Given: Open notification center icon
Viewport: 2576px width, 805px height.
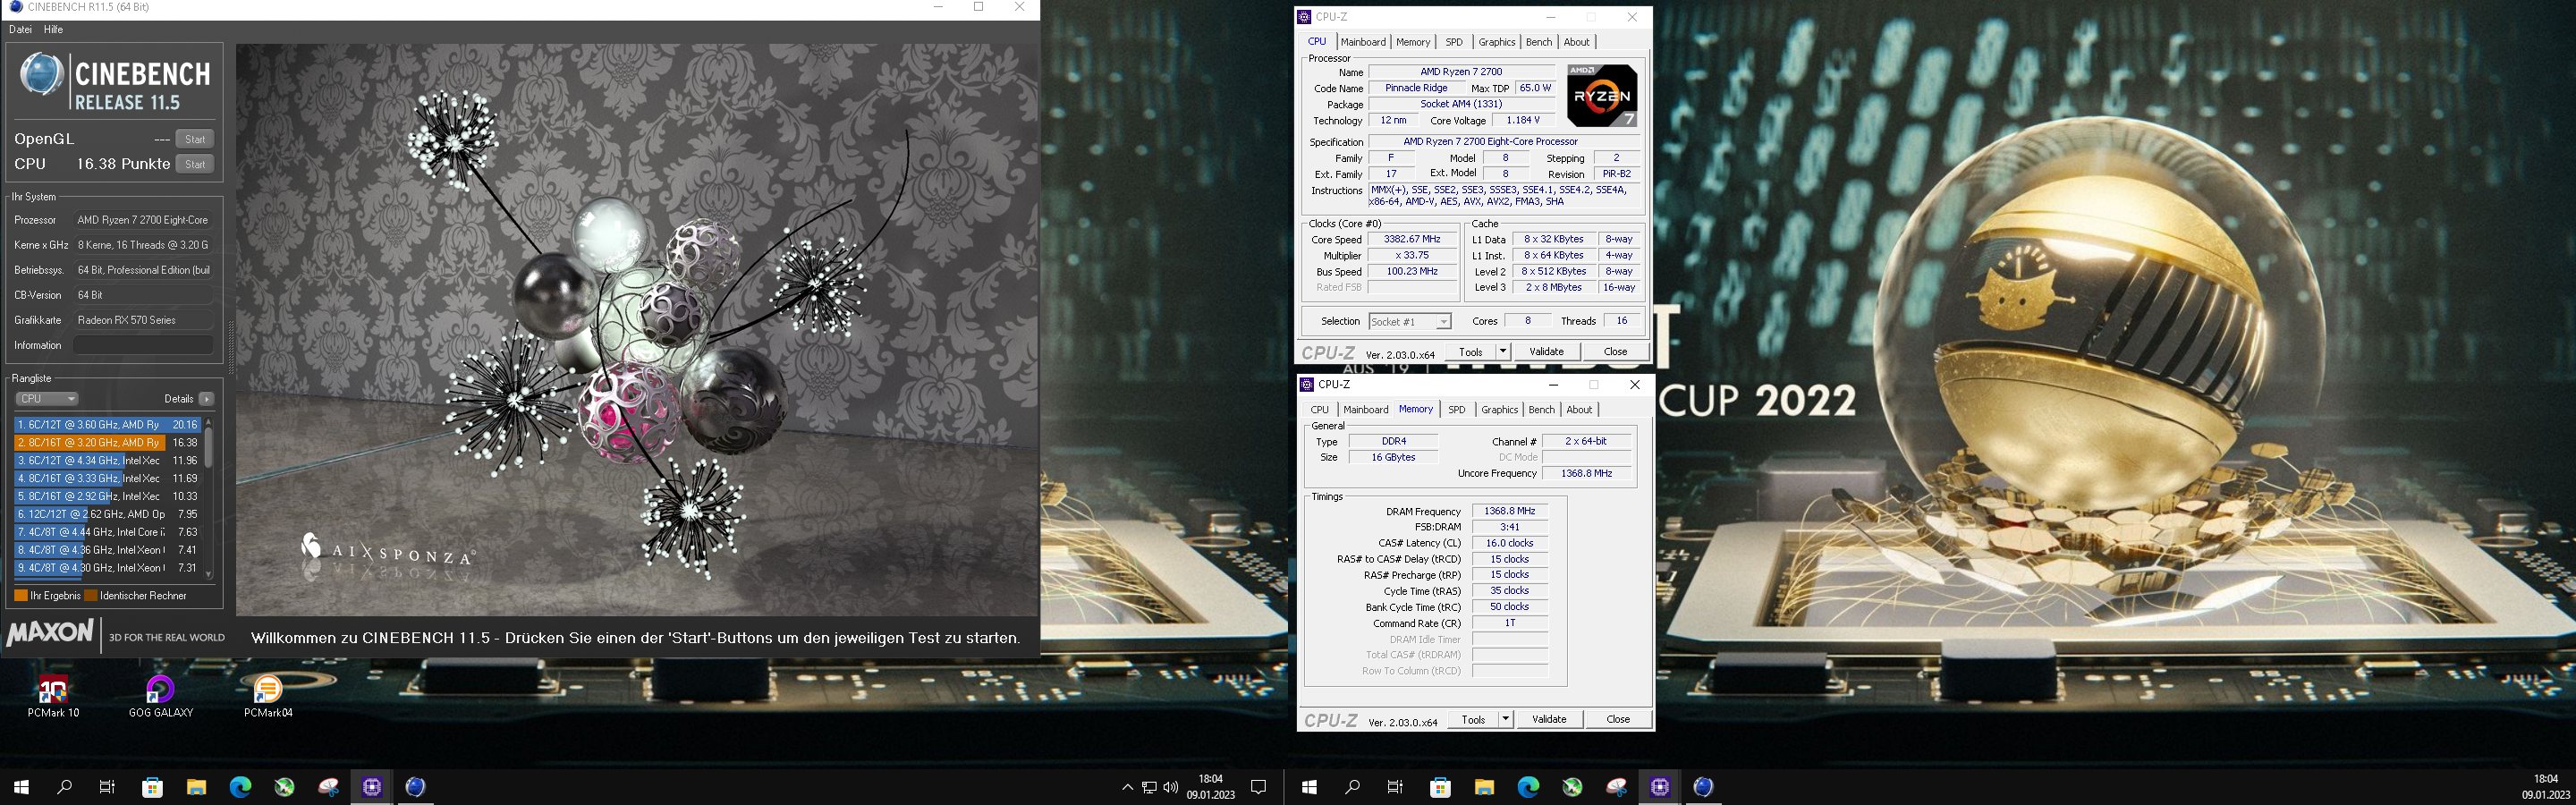Looking at the screenshot, I should (1259, 787).
